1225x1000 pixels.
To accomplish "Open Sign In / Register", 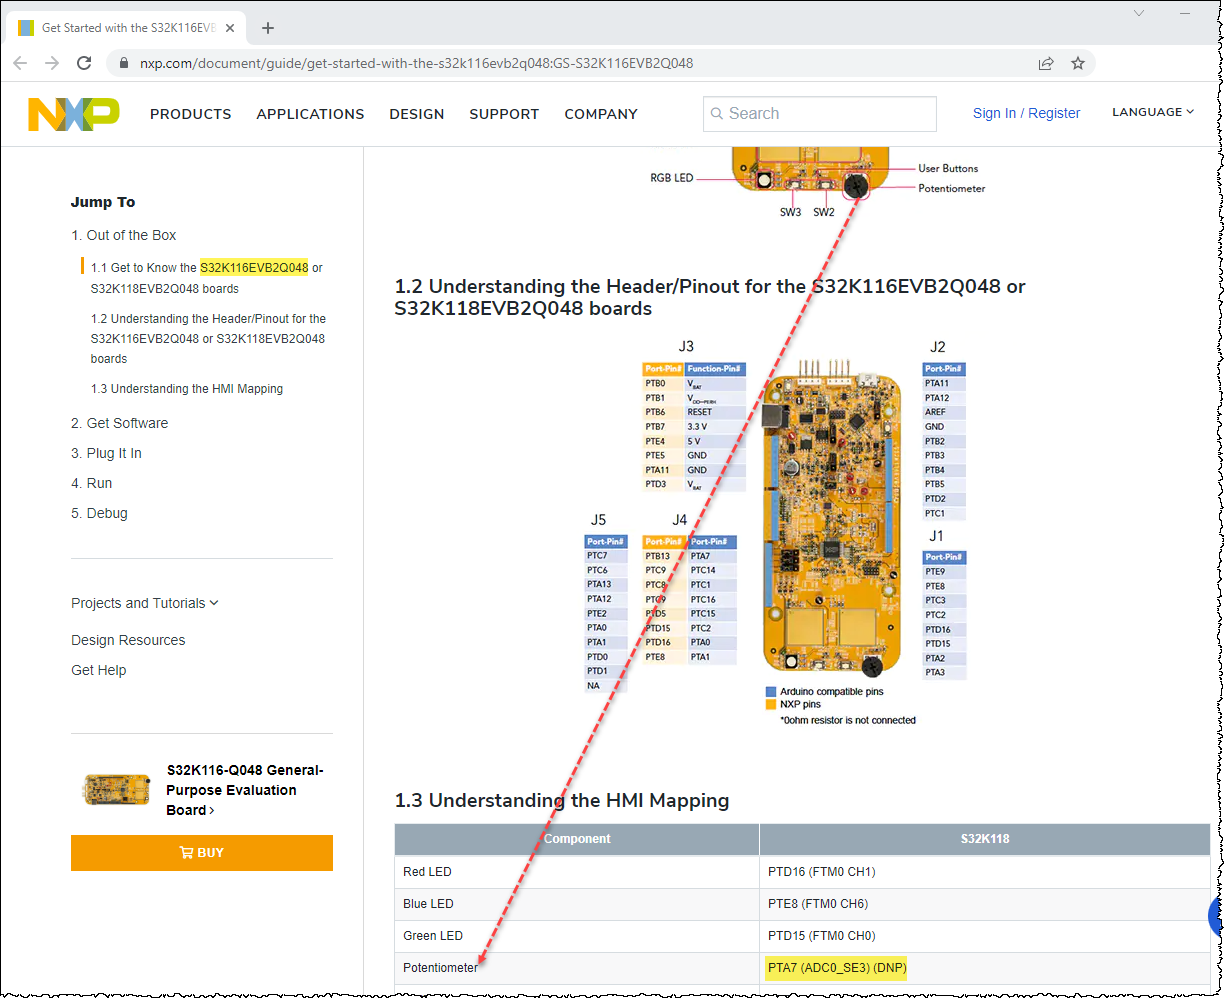I will point(1026,113).
